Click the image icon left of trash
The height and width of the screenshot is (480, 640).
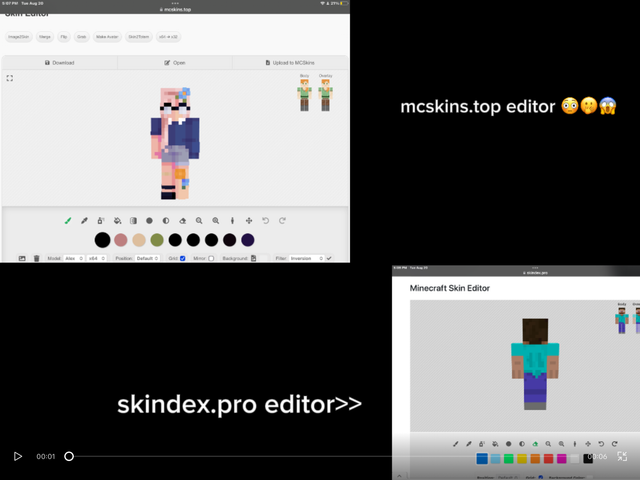22,258
